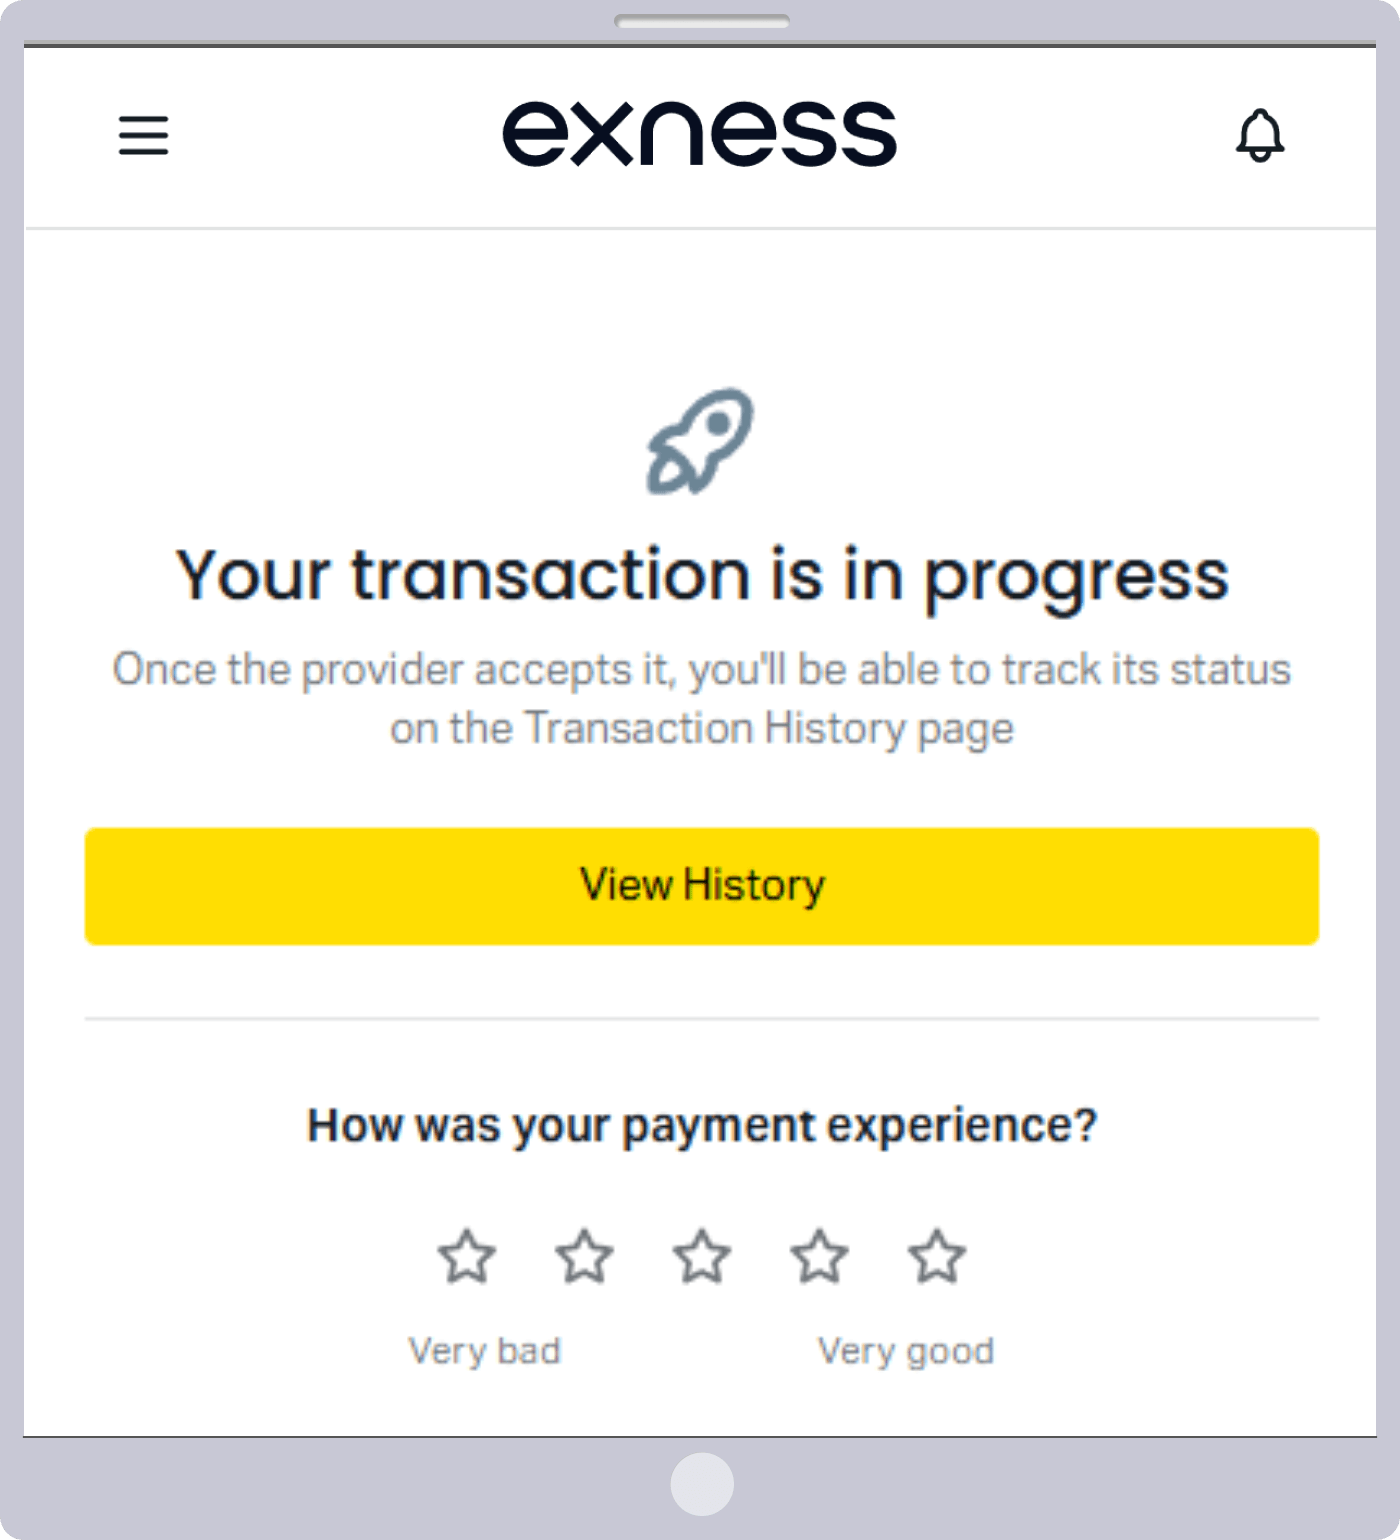Image resolution: width=1400 pixels, height=1540 pixels.
Task: Click the 'Very good' rating label
Action: (x=906, y=1351)
